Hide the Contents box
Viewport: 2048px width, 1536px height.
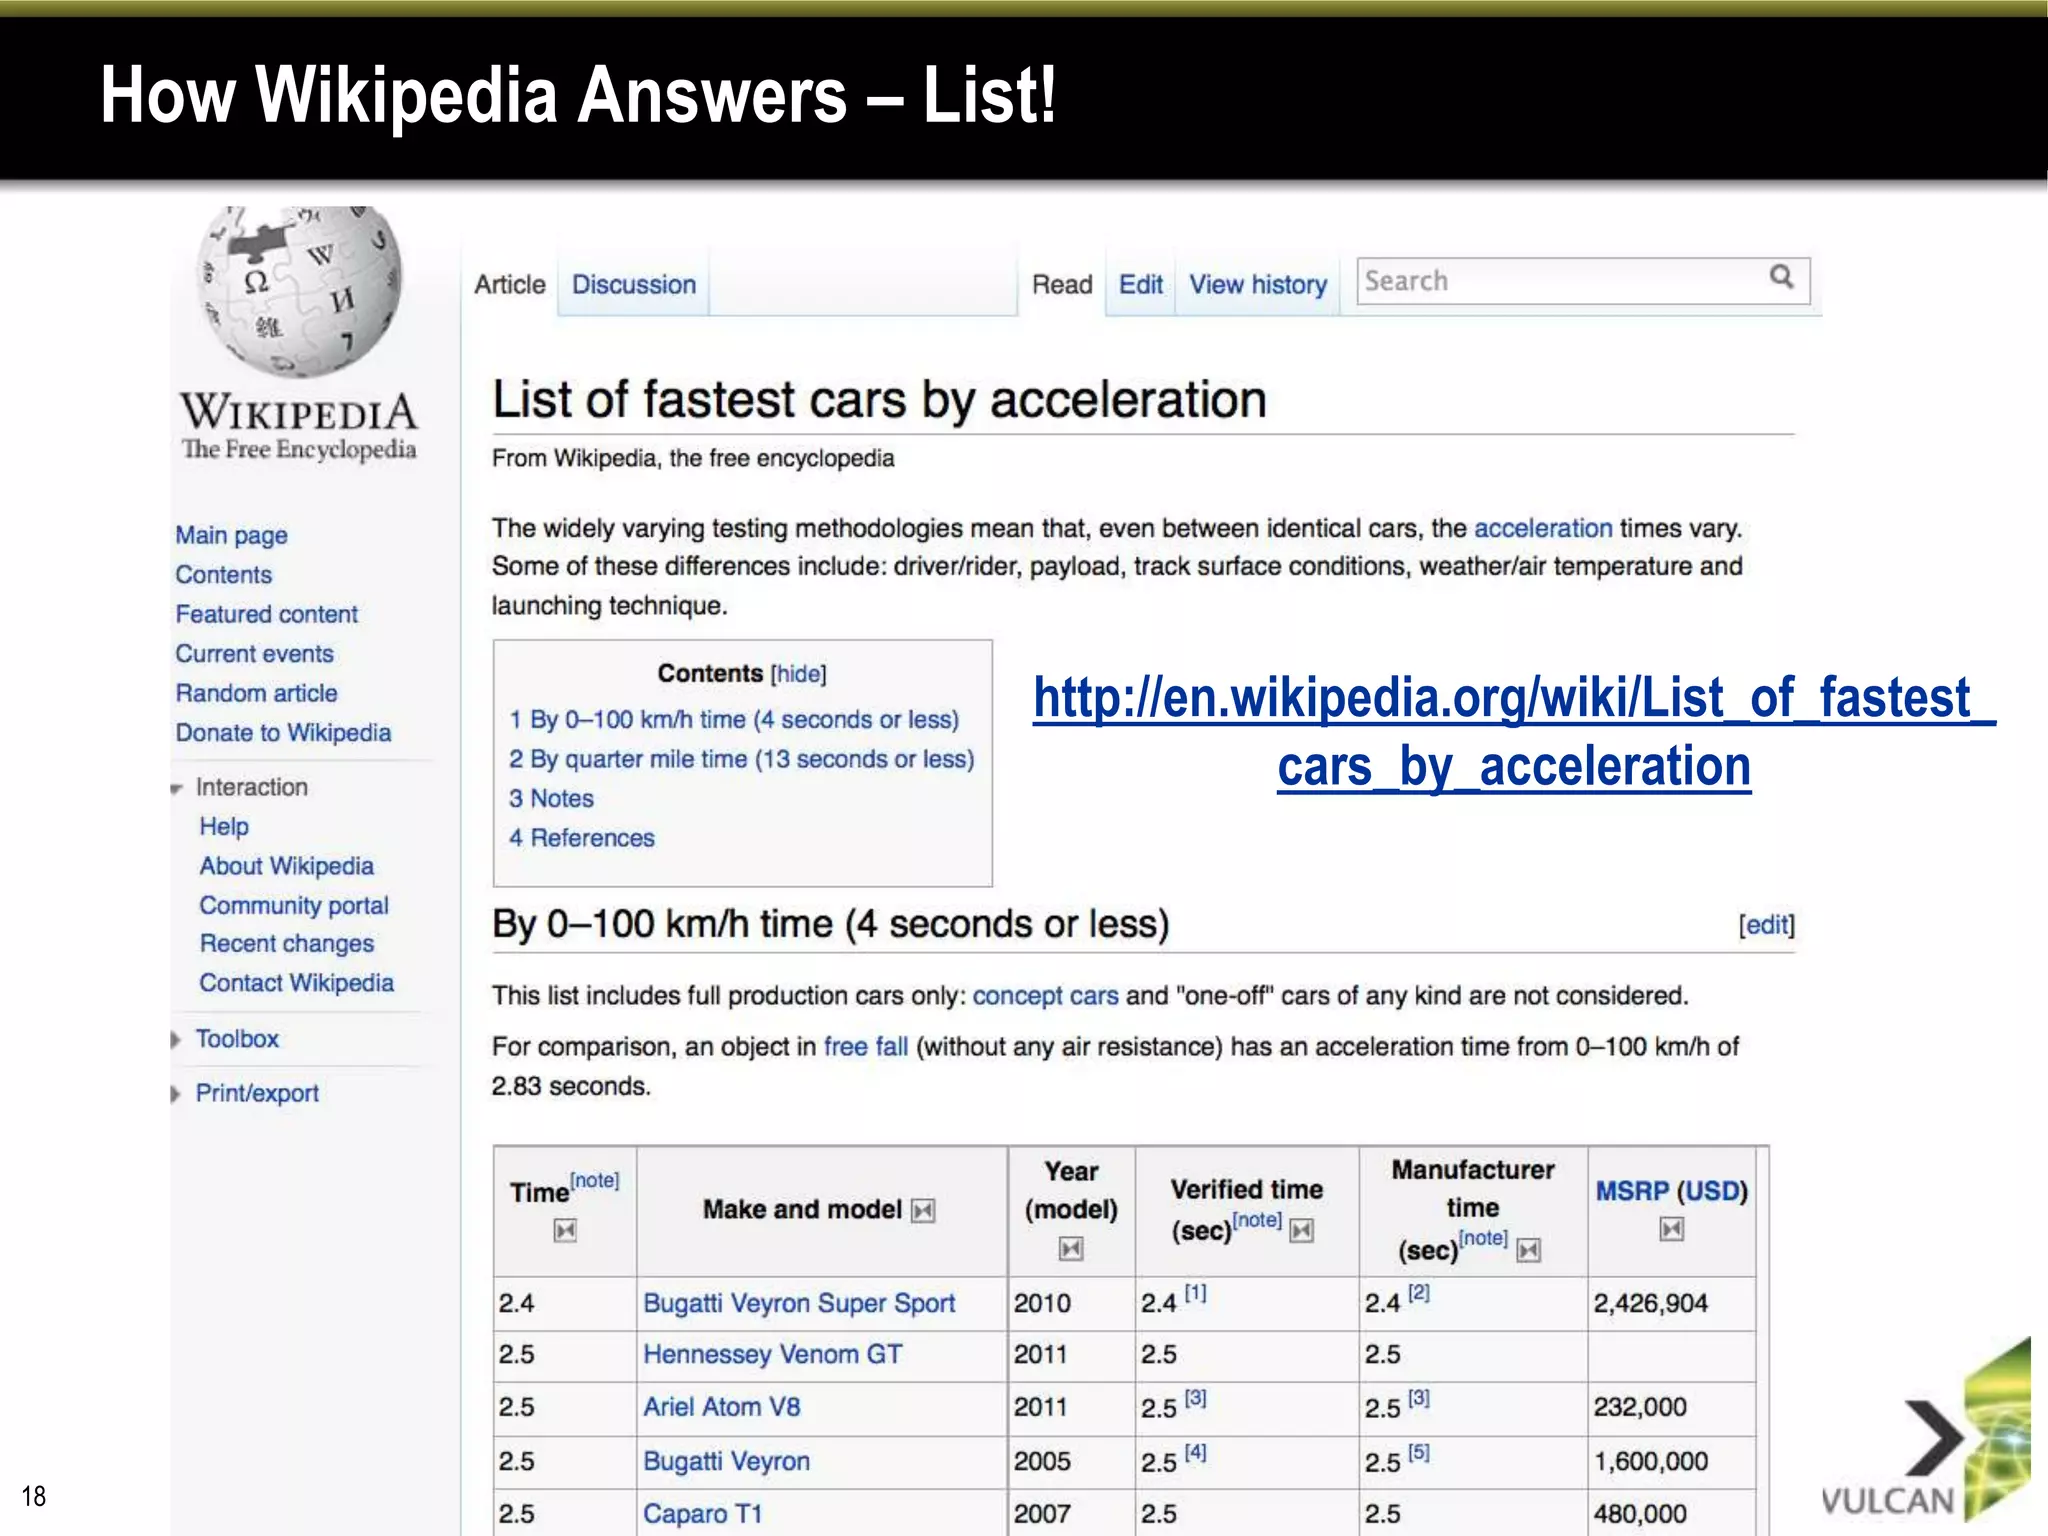799,674
